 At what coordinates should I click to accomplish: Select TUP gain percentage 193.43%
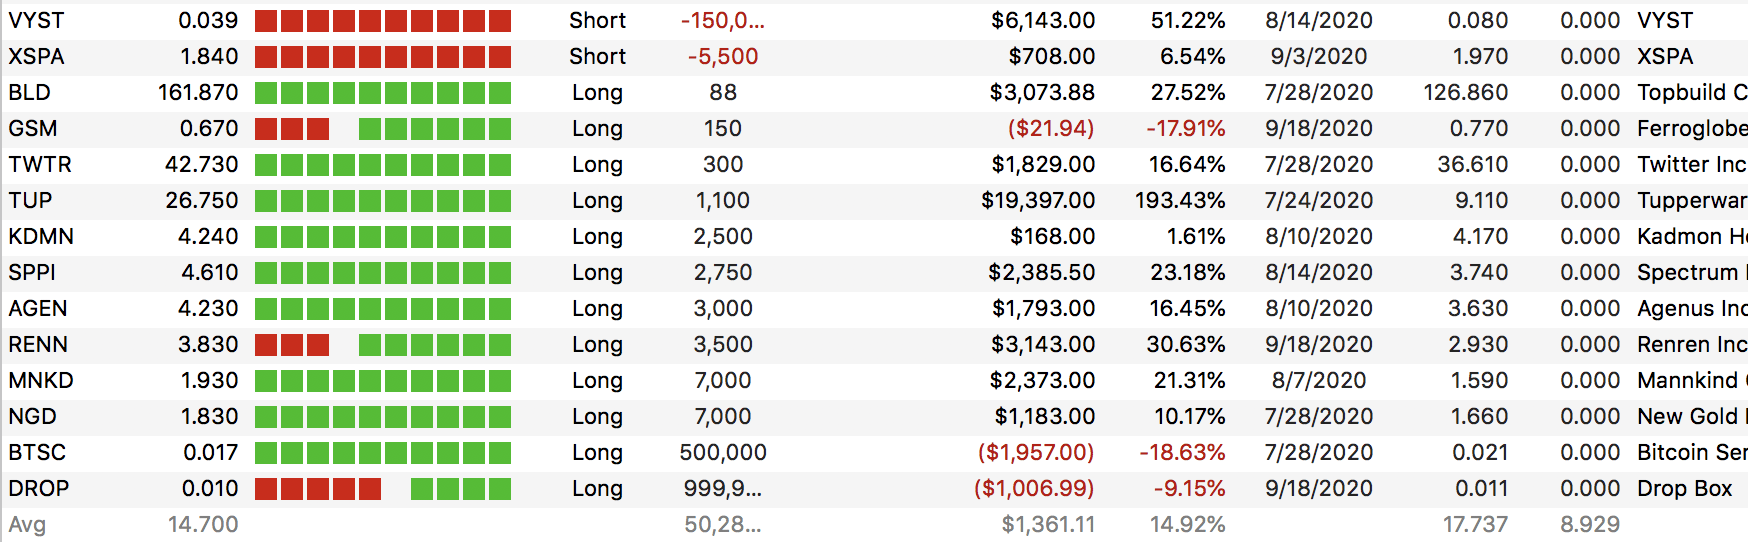[x=1180, y=201]
